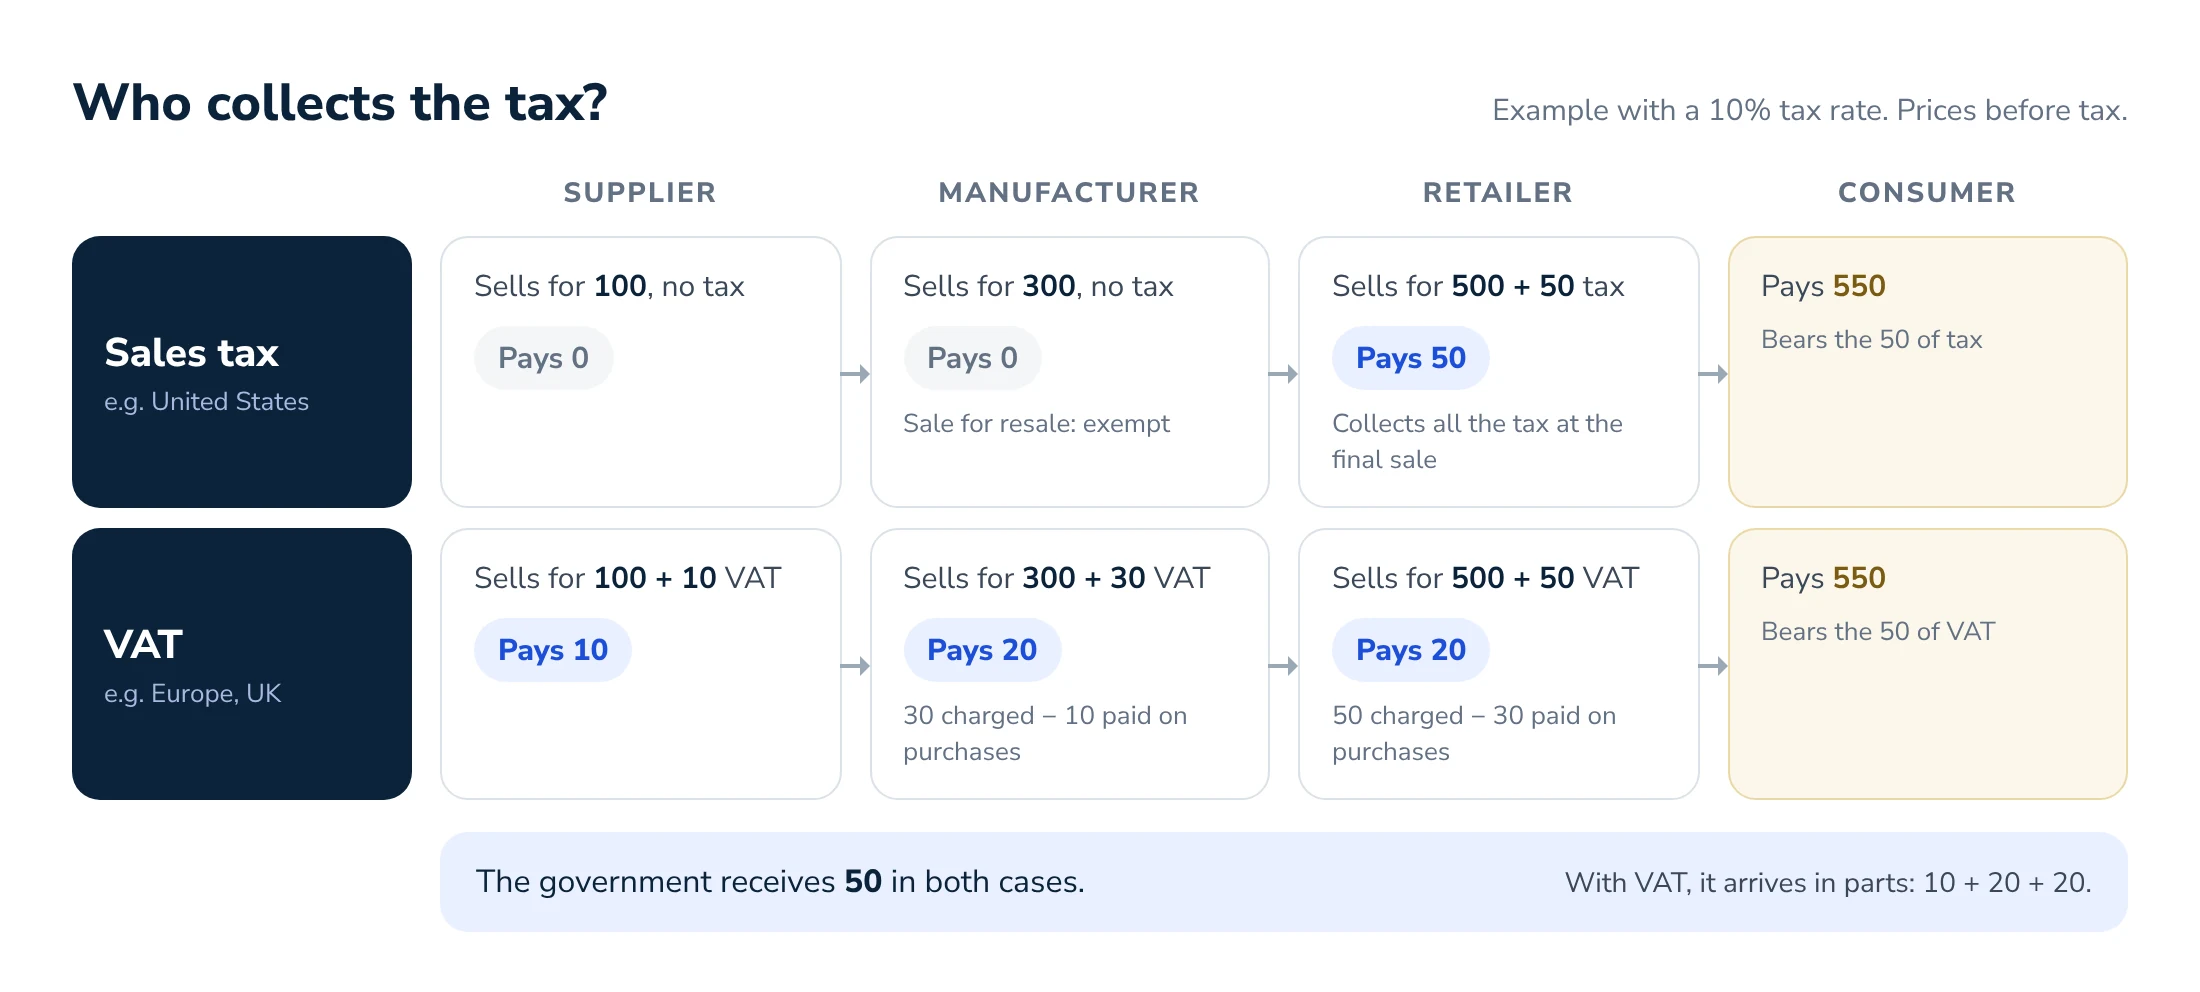Screen dimensions: 2200x992
Task: Click 'Sells for 100 + 10 VAT' text
Action: 628,578
